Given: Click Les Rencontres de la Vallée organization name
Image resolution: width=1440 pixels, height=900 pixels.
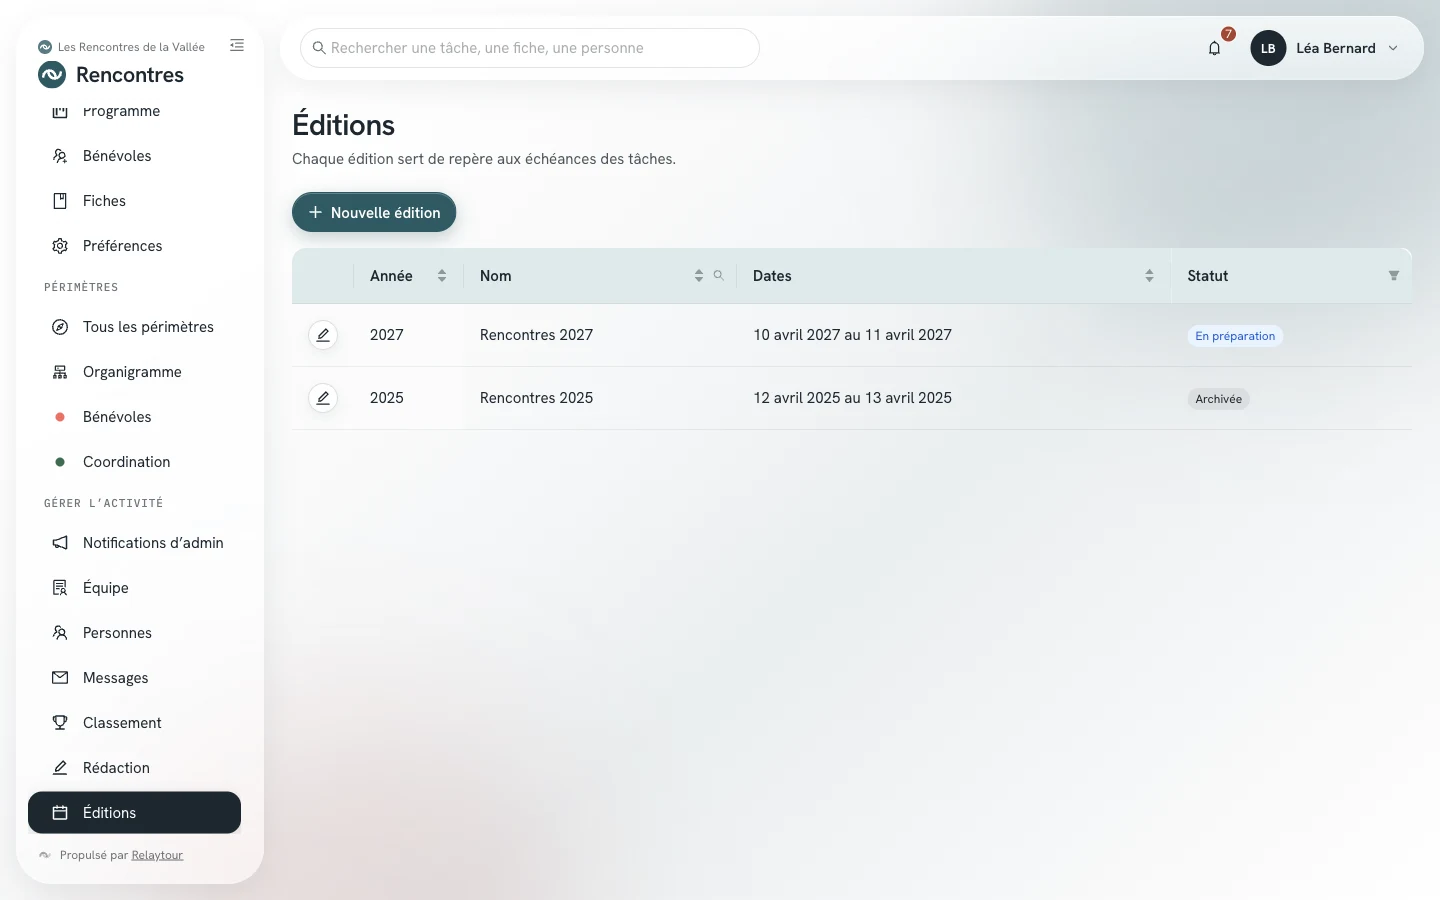Looking at the screenshot, I should (131, 47).
